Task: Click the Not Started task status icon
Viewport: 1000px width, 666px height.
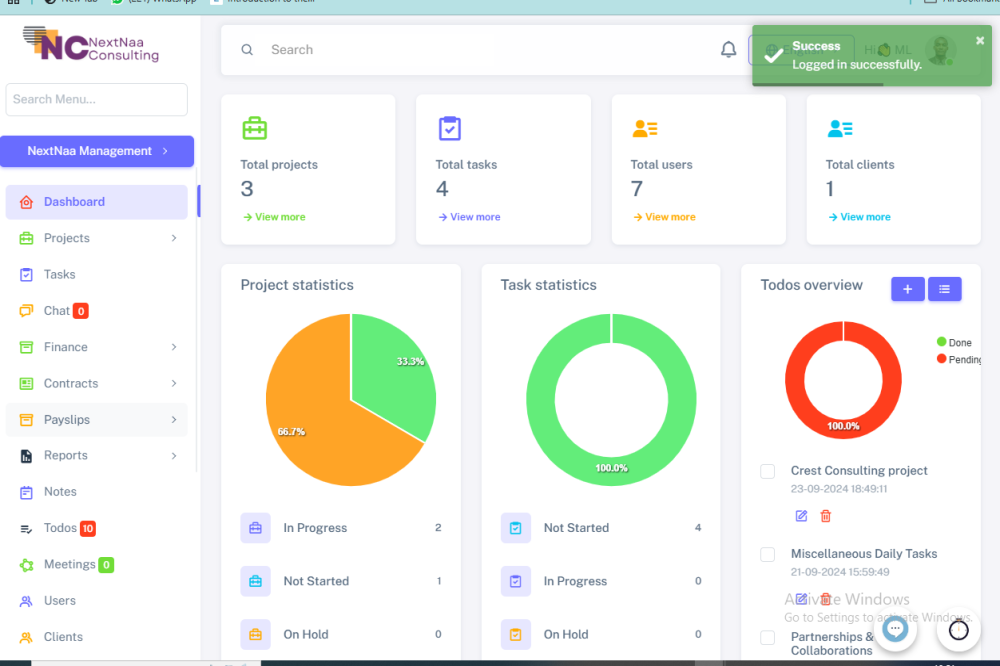Action: tap(515, 528)
